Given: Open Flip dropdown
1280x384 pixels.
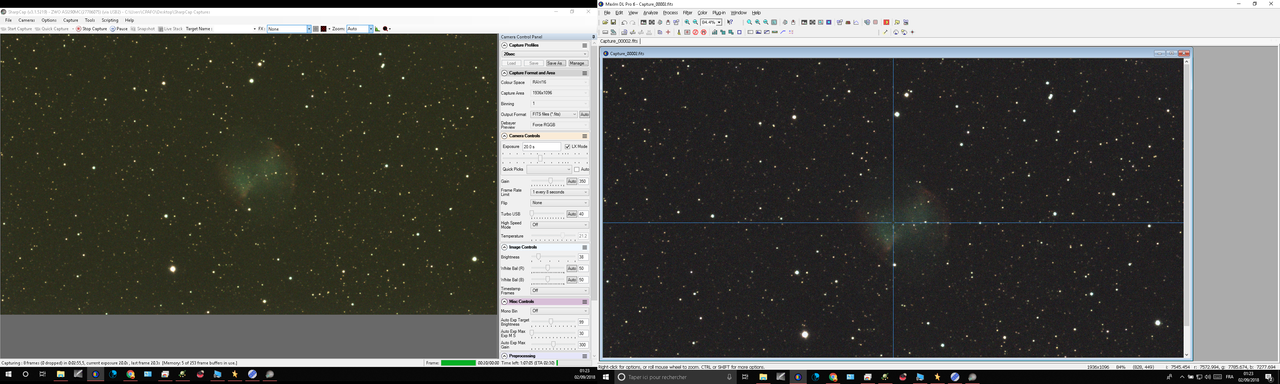Looking at the screenshot, I should click(559, 203).
